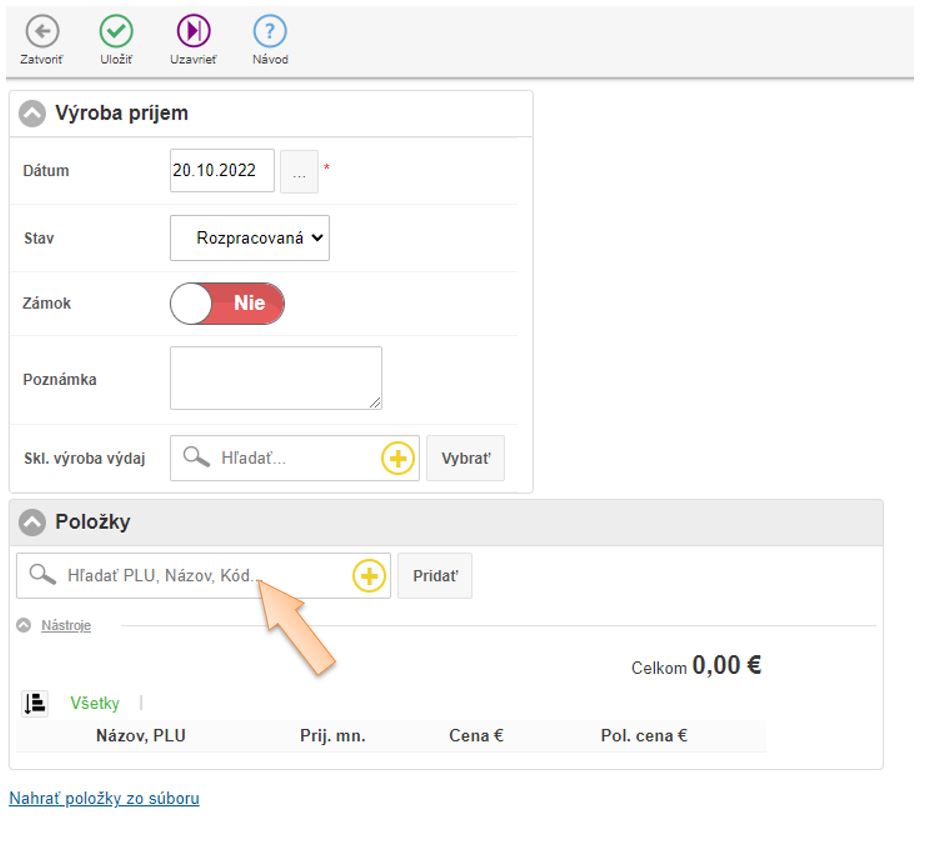Click yellow plus in Položky search field

pyautogui.click(x=370, y=576)
